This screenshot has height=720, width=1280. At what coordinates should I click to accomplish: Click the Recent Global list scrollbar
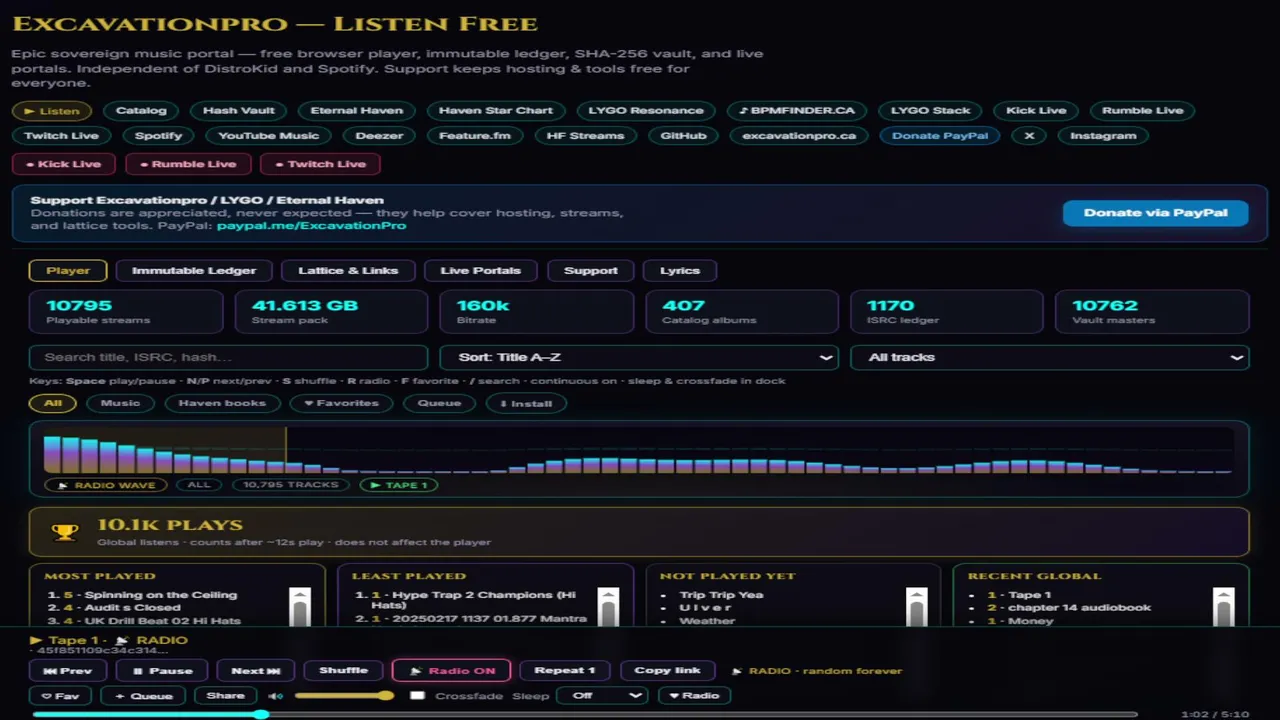1223,607
